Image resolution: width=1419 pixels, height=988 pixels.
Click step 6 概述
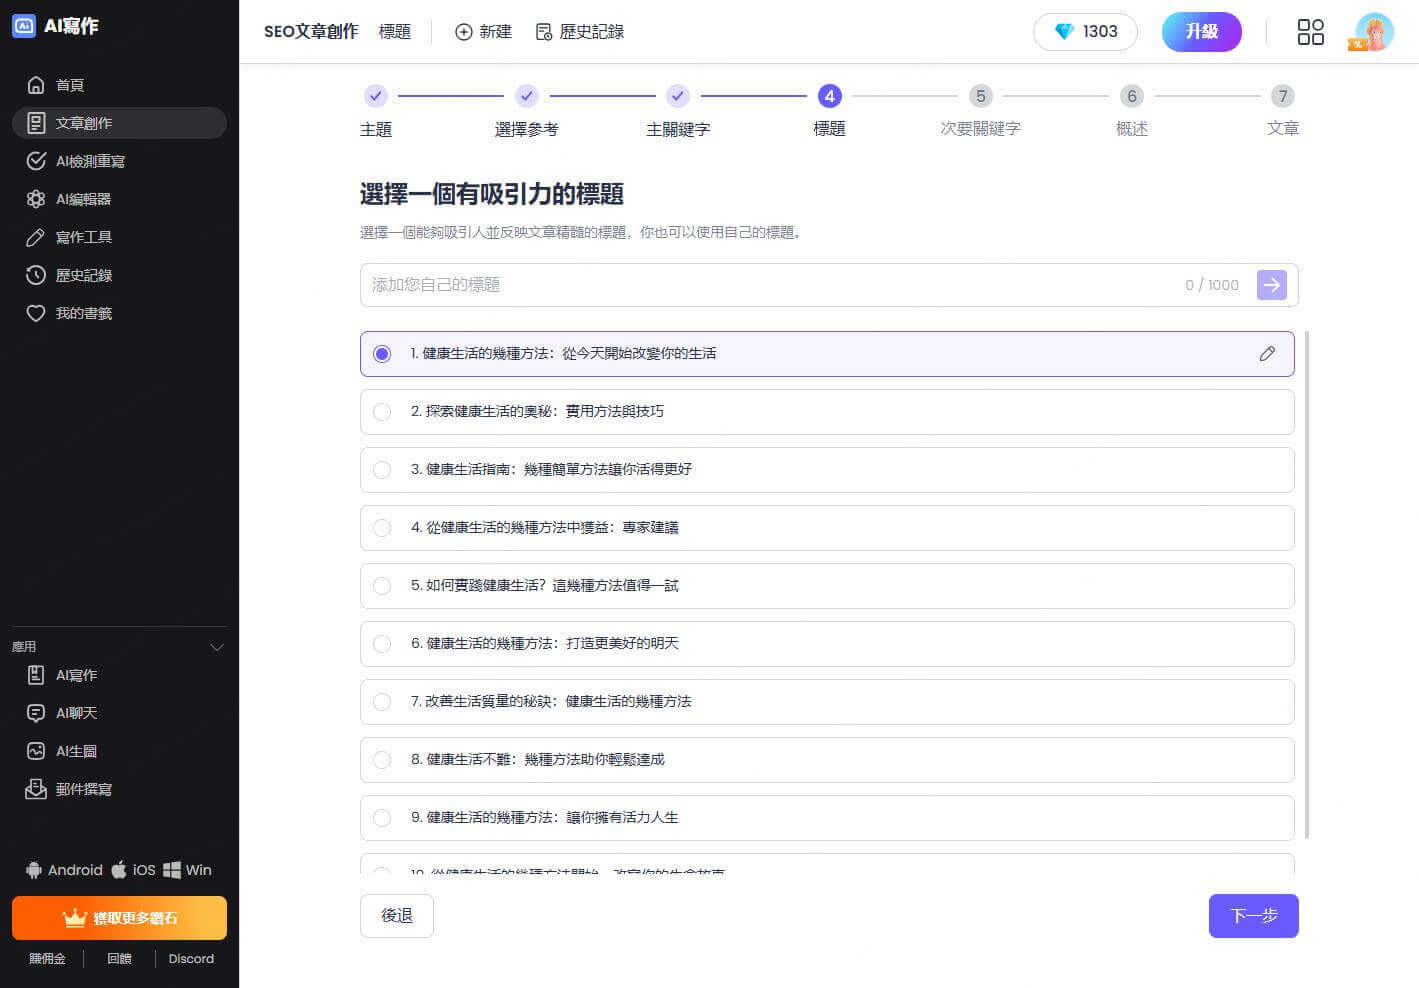click(1131, 96)
